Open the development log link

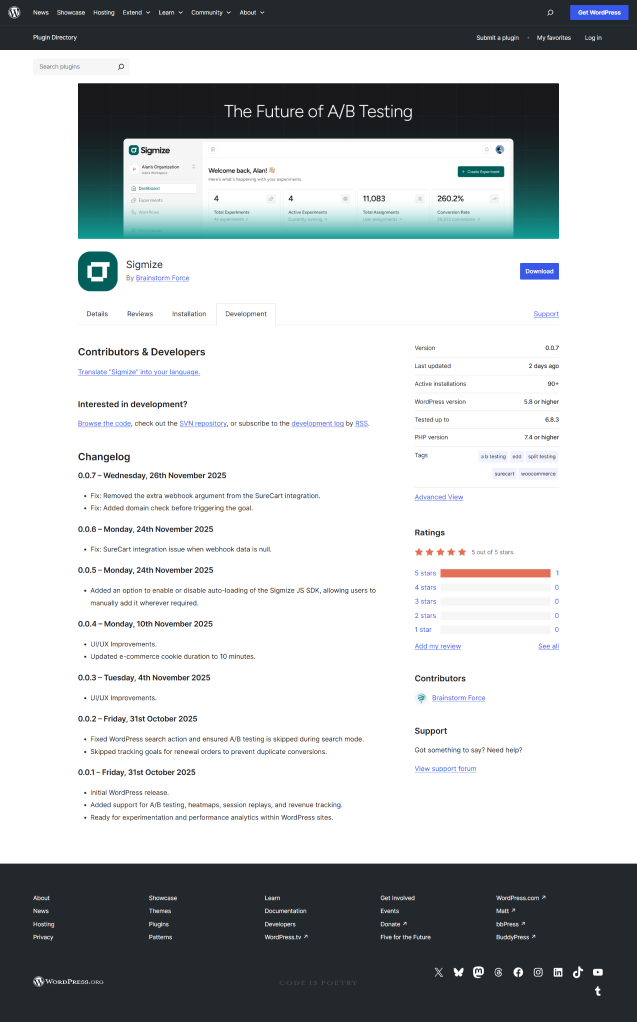point(318,424)
